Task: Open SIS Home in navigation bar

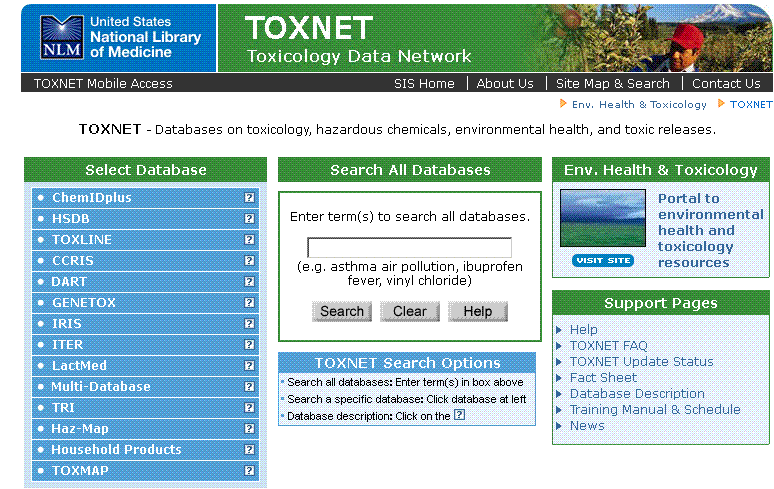Action: (424, 83)
